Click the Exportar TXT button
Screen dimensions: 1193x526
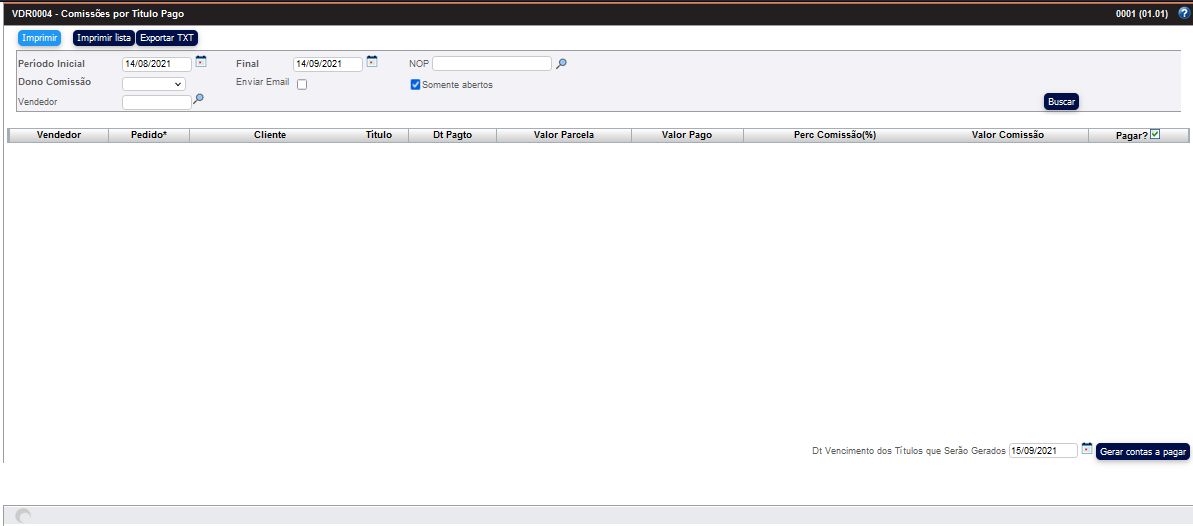(167, 38)
